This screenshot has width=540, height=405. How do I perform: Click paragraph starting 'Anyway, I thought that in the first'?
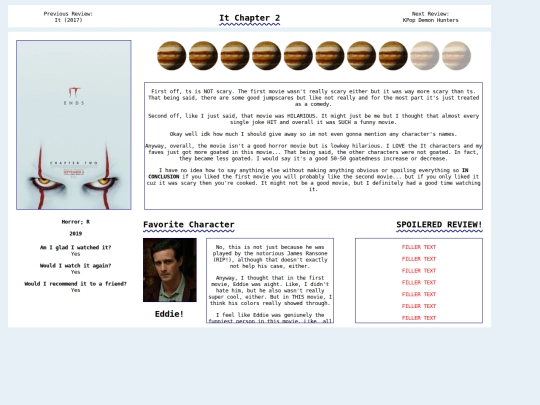tap(270, 290)
